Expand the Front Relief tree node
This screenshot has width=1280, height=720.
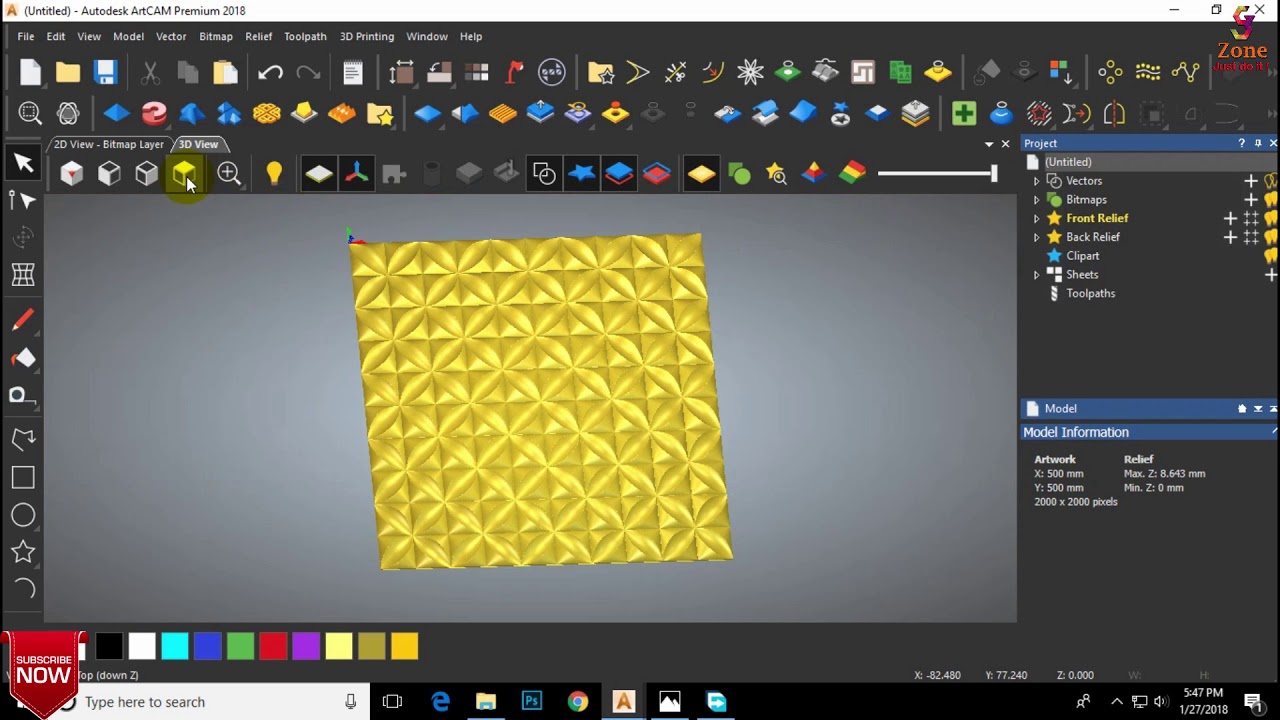1036,218
